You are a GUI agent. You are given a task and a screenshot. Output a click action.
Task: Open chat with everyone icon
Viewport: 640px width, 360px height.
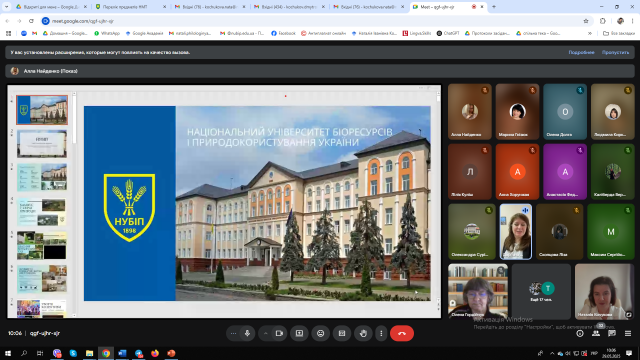tap(612, 333)
